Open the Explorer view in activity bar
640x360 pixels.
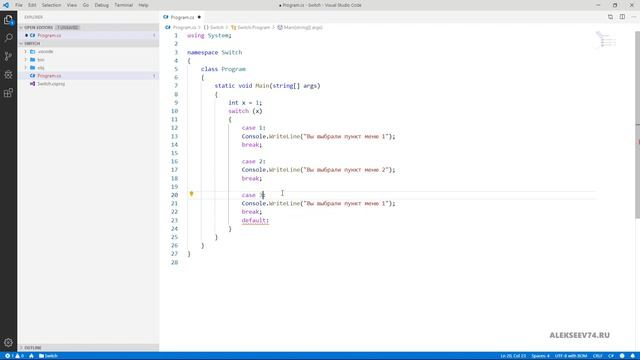pyautogui.click(x=8, y=20)
